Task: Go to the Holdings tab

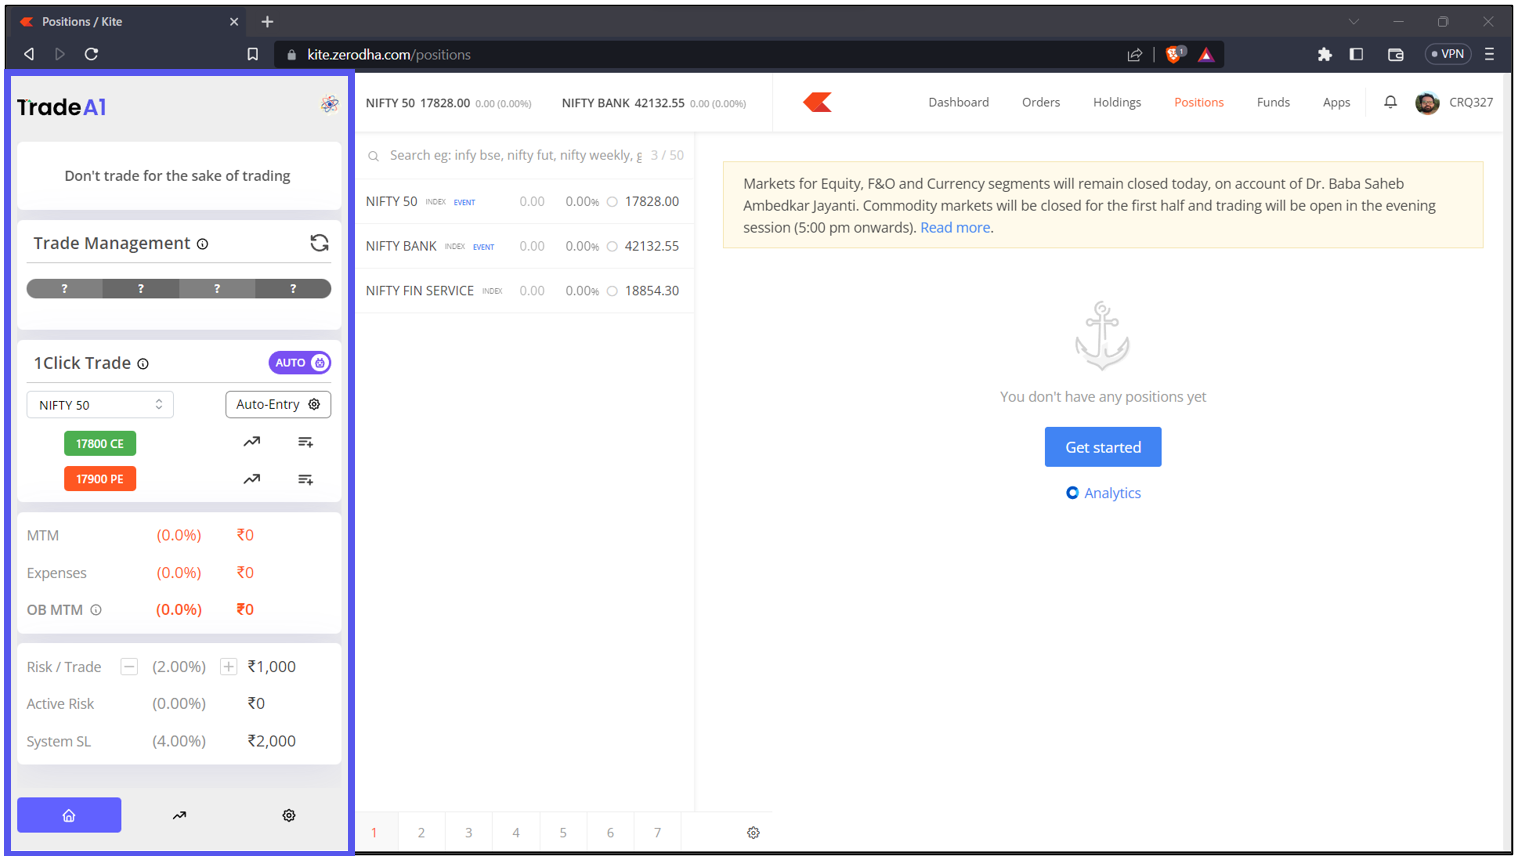Action: pos(1116,102)
